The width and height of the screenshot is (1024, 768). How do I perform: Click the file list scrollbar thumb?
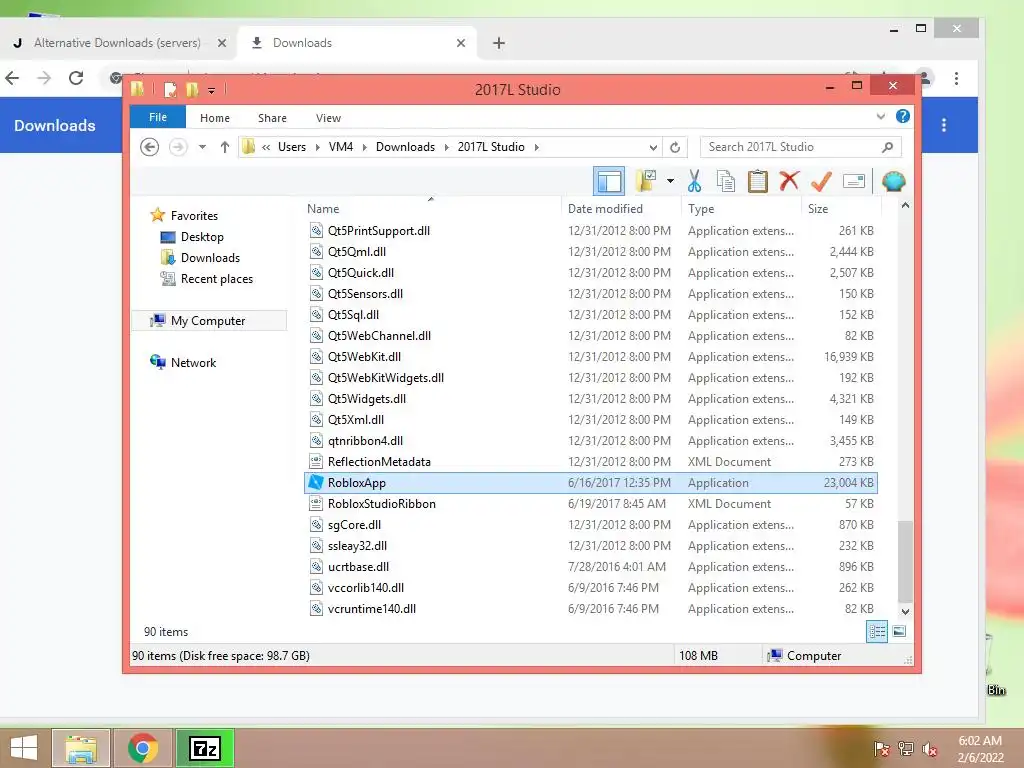click(904, 561)
